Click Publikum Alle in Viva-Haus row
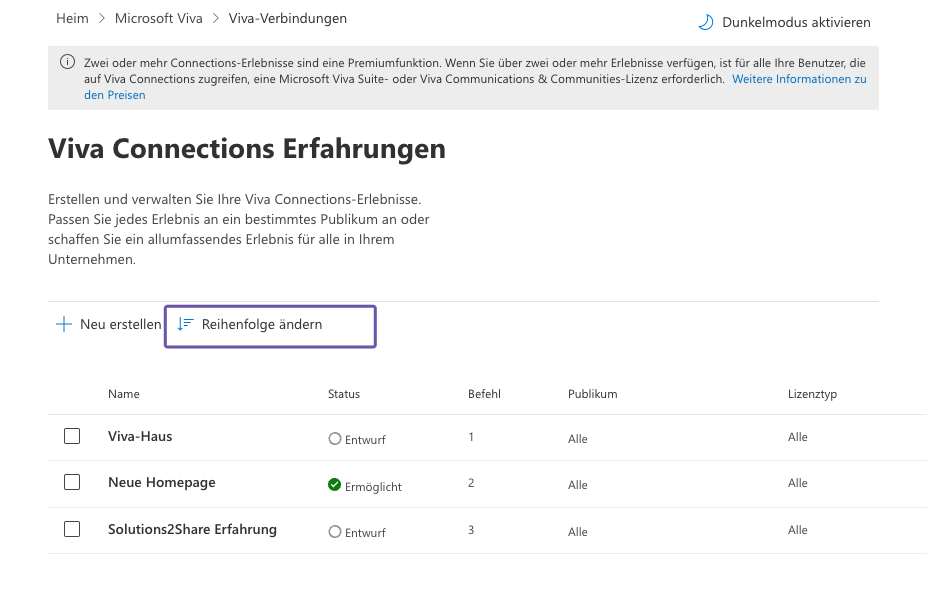Viewport: 927px width, 610px height. coord(578,439)
